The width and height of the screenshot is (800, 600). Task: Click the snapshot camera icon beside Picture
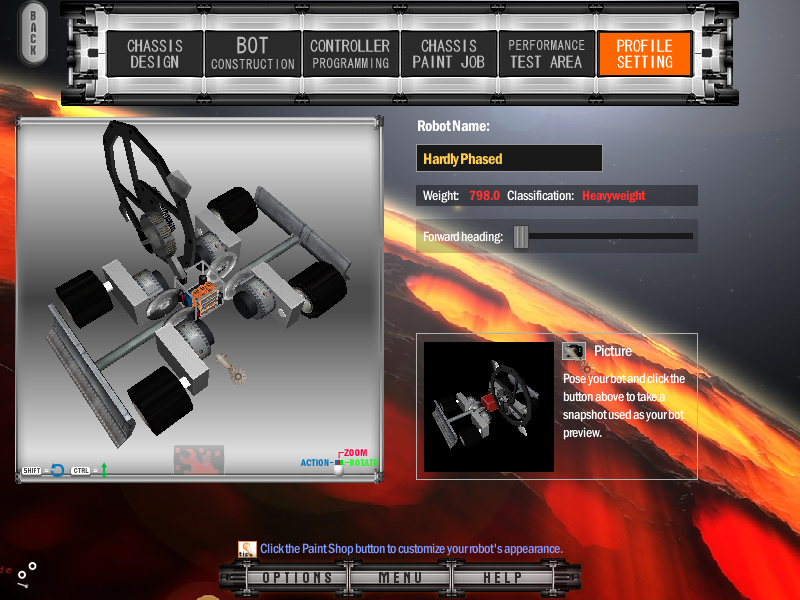[573, 351]
